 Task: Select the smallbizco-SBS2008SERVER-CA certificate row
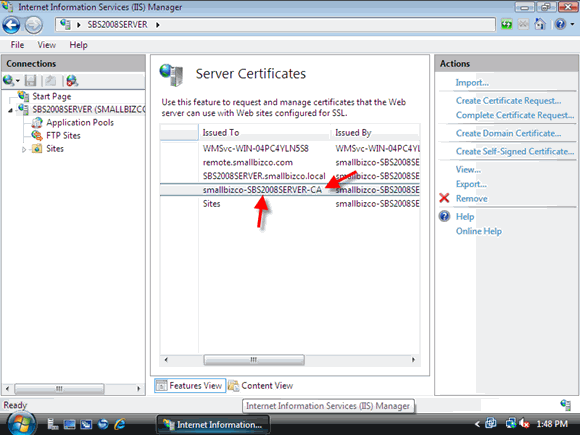click(290, 190)
